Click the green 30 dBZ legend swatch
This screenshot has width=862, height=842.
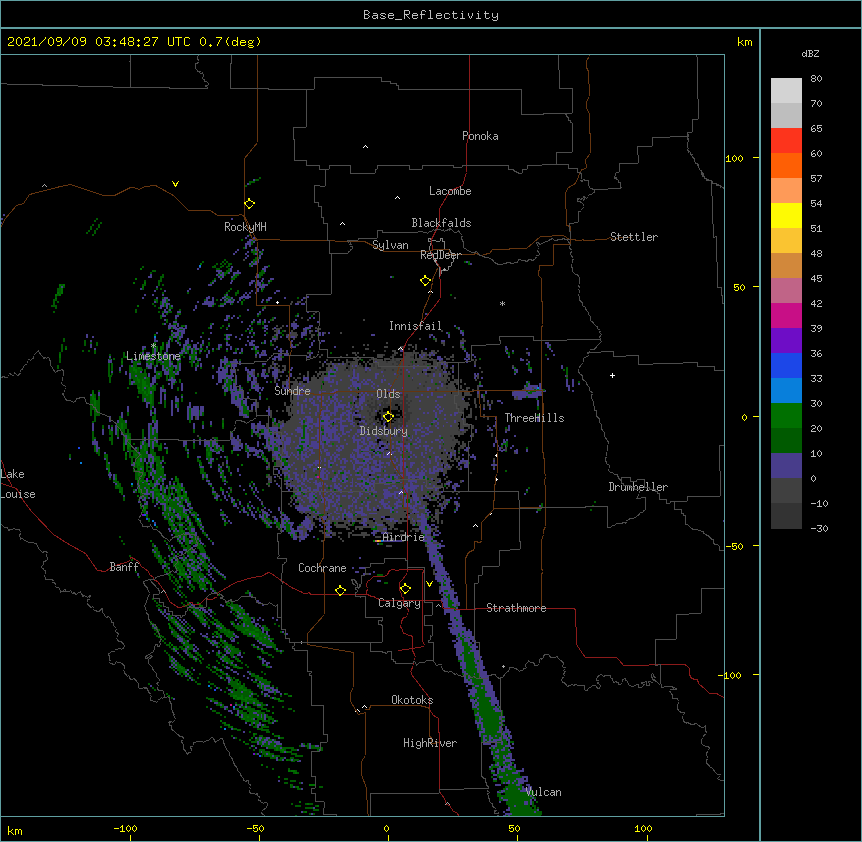[x=786, y=416]
